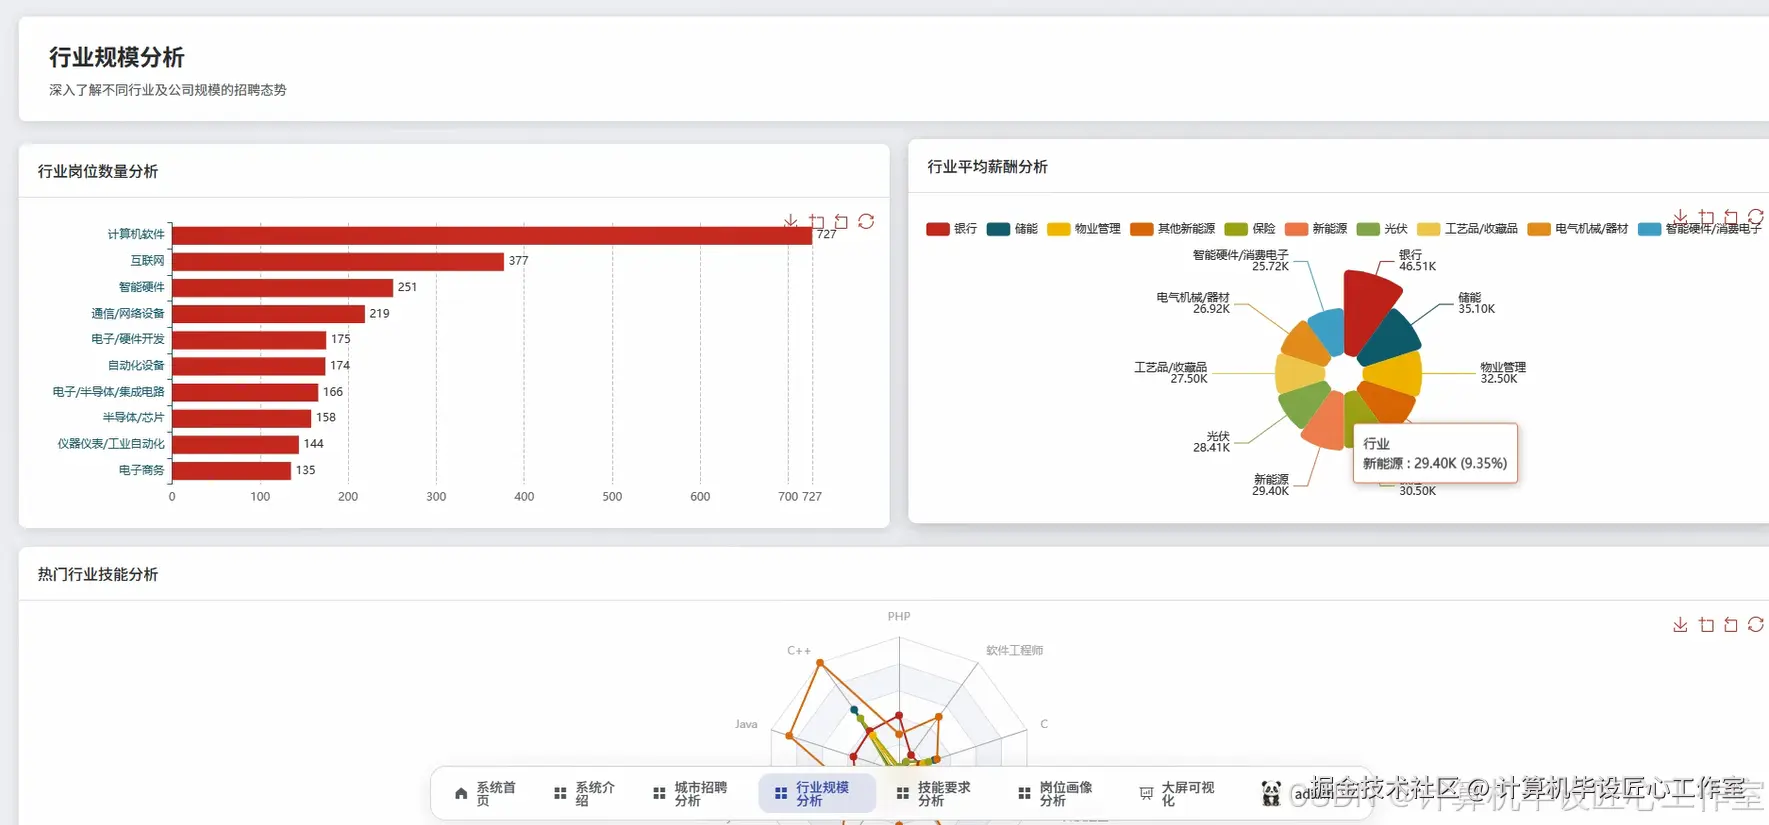This screenshot has width=1769, height=825.
Task: Reset zoom on the skills radar chart
Action: (x=1731, y=624)
